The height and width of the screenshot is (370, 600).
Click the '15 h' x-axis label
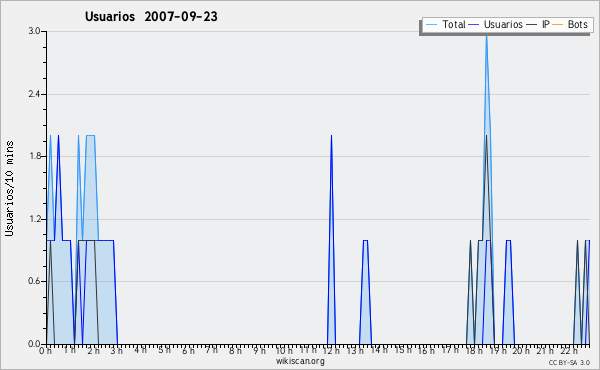[x=403, y=350]
